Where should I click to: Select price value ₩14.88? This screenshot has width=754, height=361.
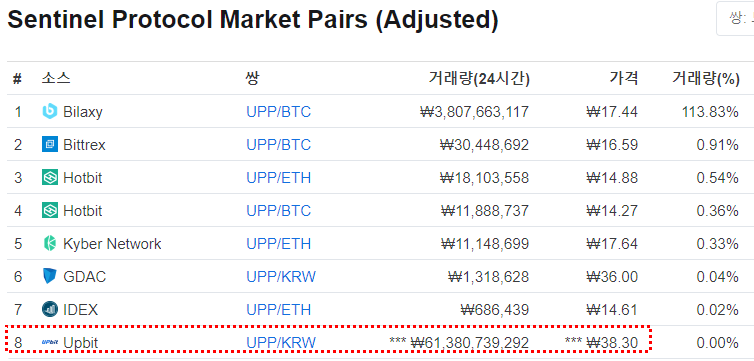(612, 178)
